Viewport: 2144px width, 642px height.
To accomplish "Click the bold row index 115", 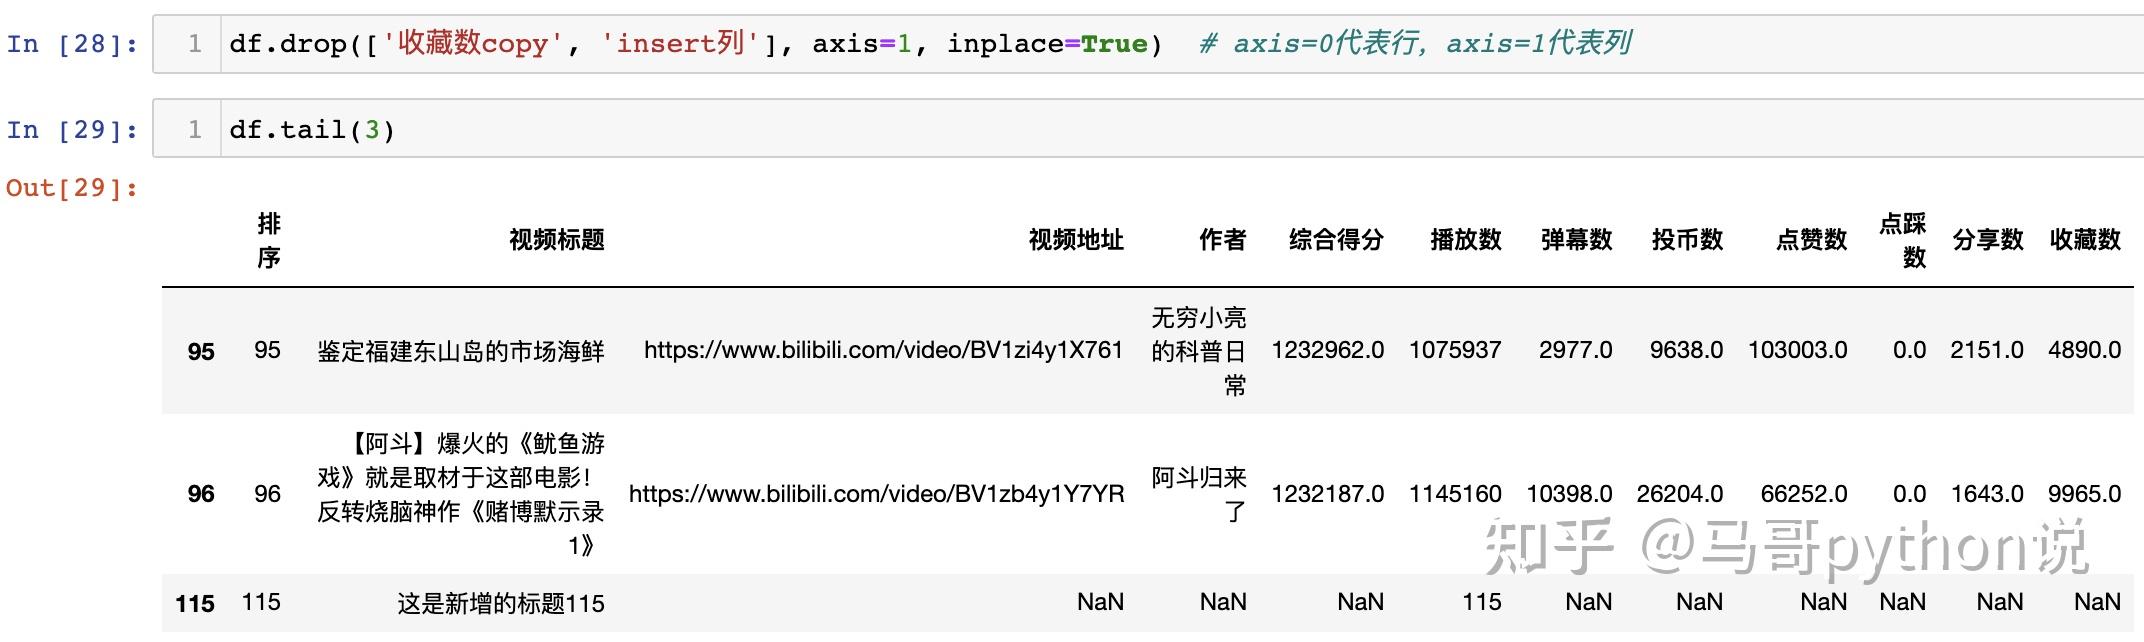I will click(x=195, y=604).
